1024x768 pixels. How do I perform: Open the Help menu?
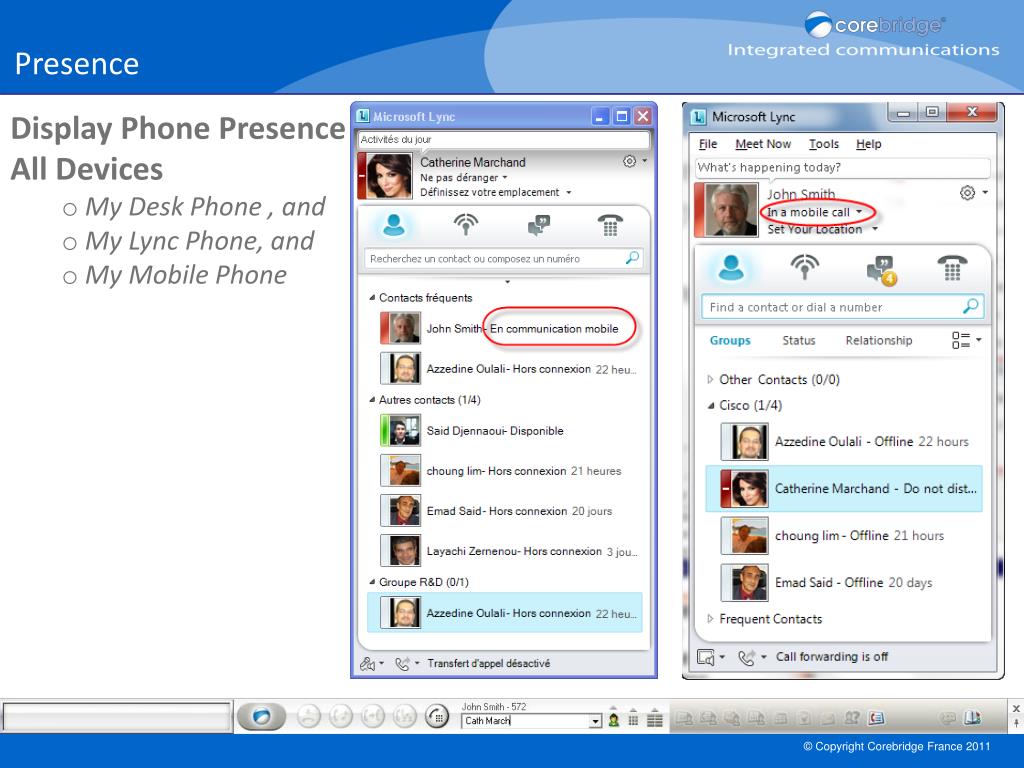point(869,144)
